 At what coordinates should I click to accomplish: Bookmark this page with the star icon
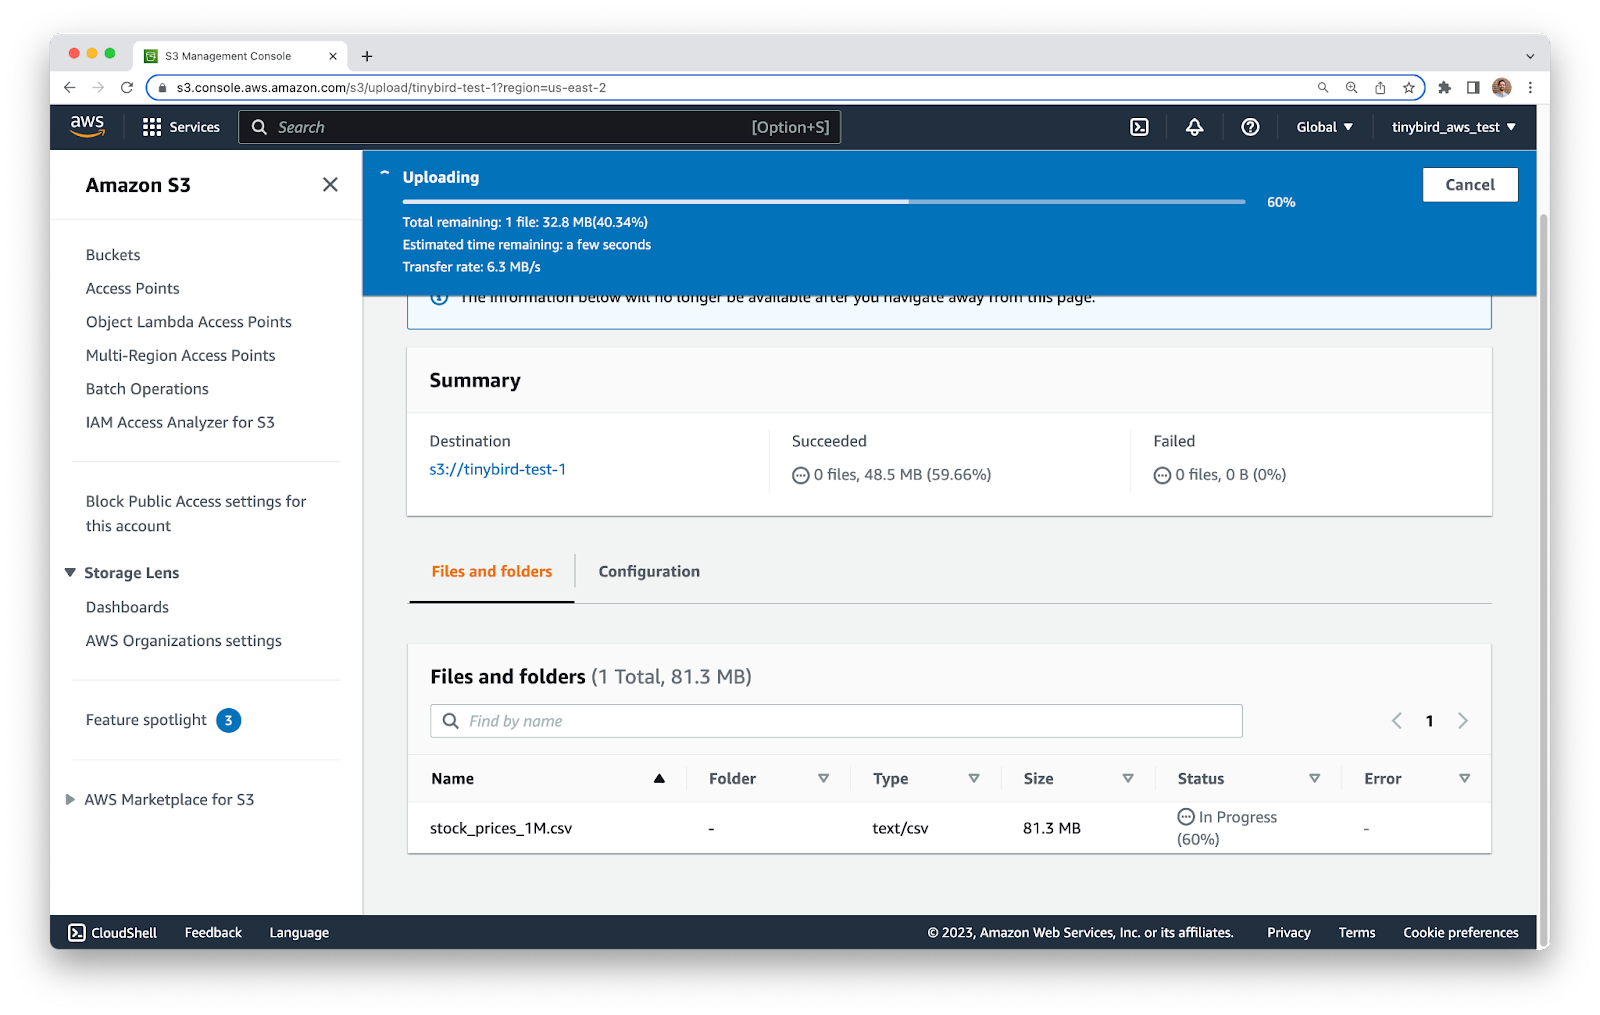coord(1409,88)
